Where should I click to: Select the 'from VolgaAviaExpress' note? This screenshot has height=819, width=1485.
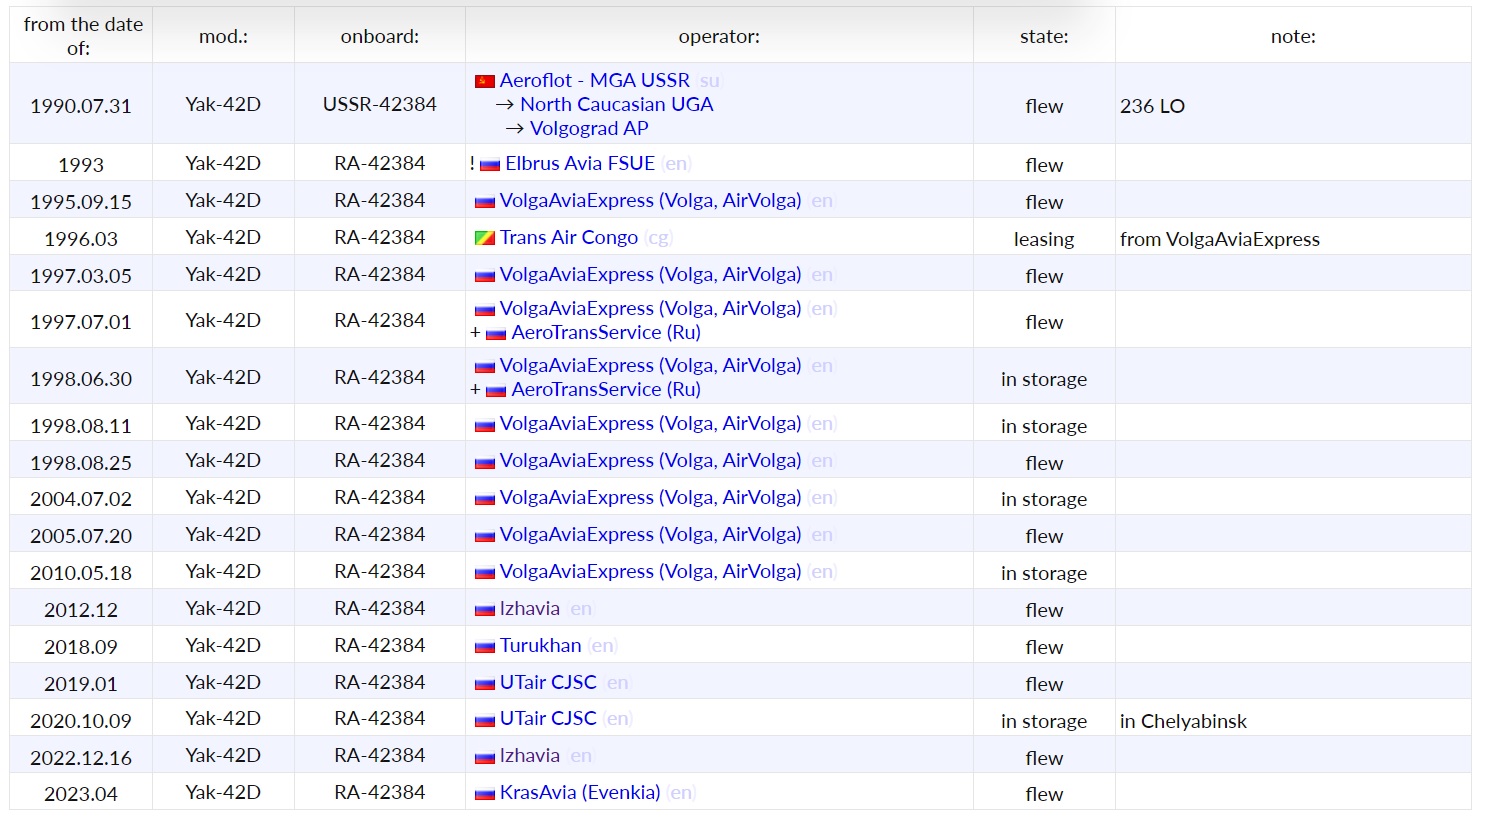pos(1220,239)
